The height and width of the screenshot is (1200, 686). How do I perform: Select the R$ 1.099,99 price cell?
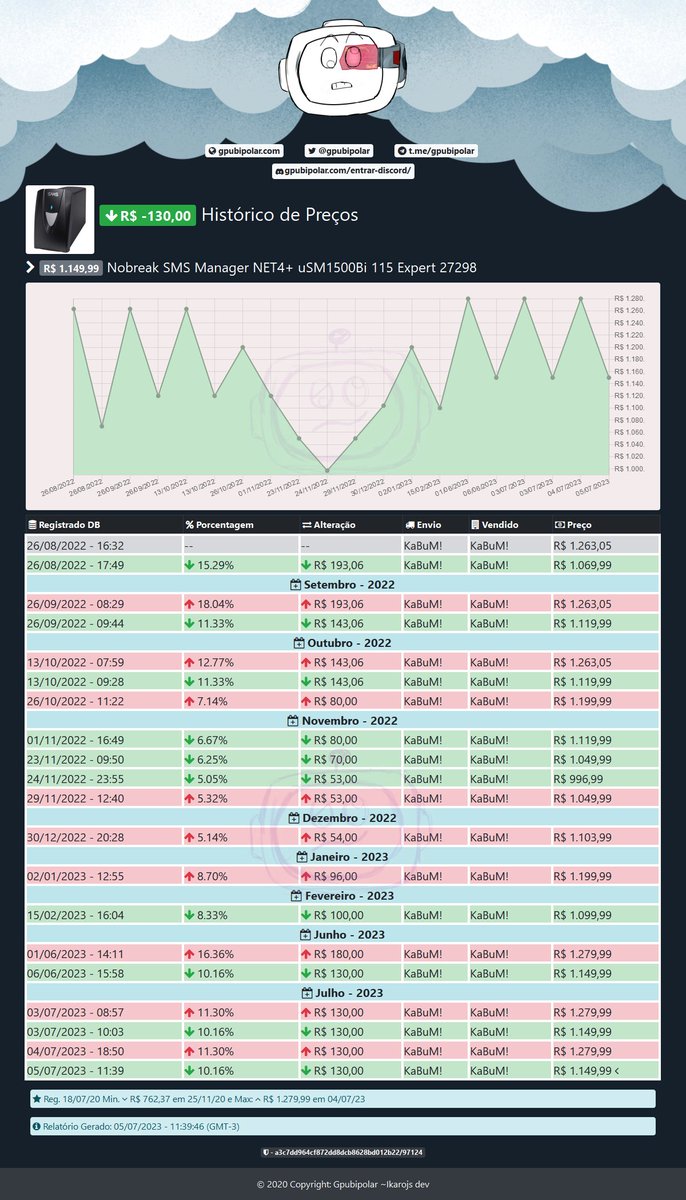(605, 915)
